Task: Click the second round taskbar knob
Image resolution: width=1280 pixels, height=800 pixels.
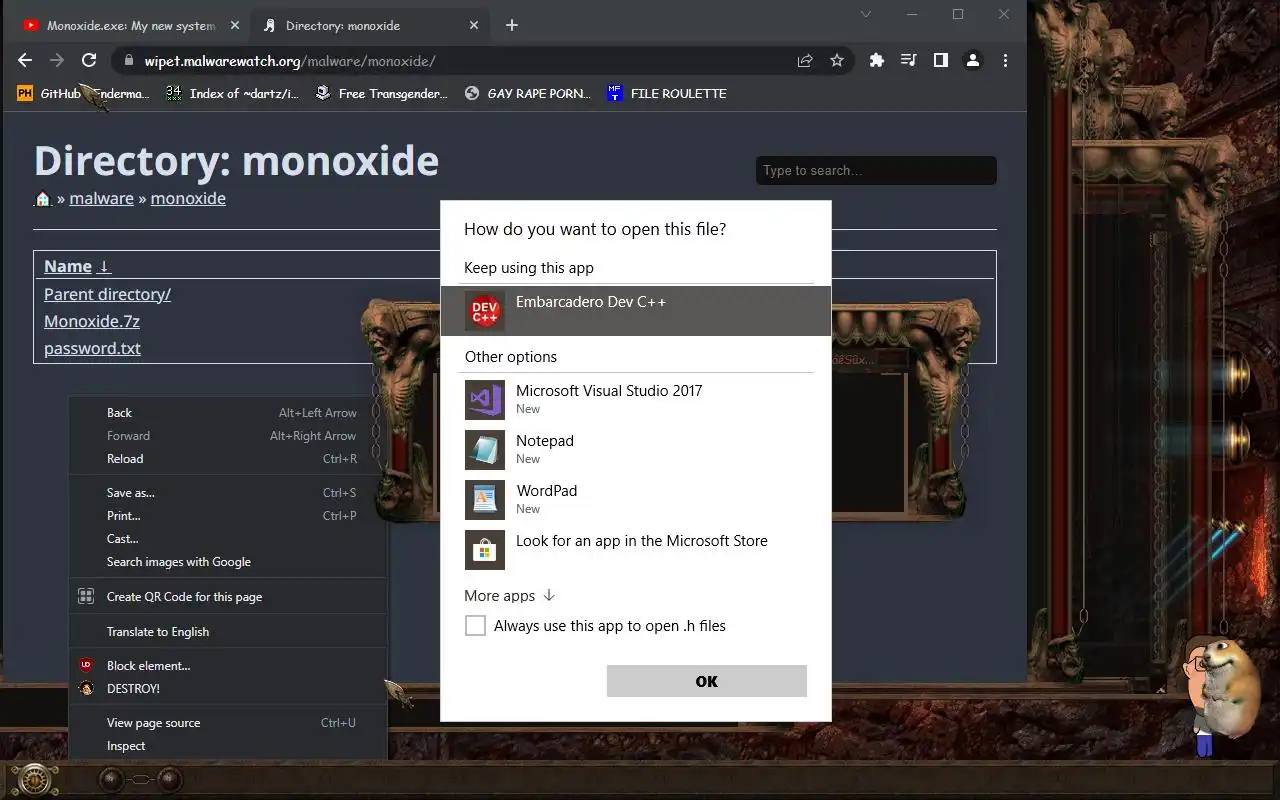Action: pos(169,779)
